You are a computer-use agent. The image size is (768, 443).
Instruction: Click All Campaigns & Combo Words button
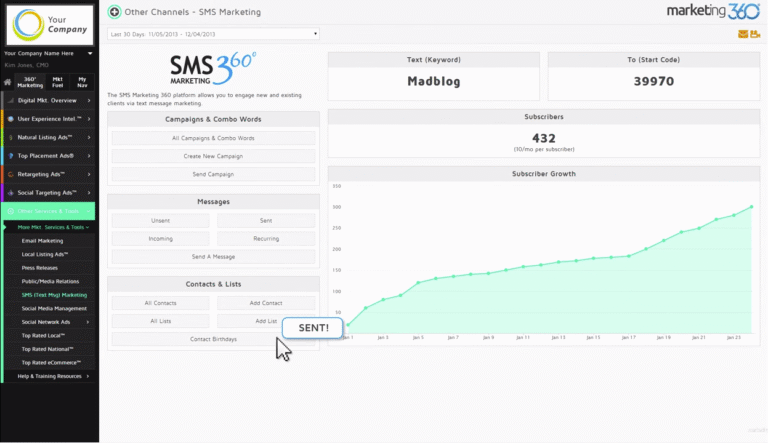click(x=213, y=138)
